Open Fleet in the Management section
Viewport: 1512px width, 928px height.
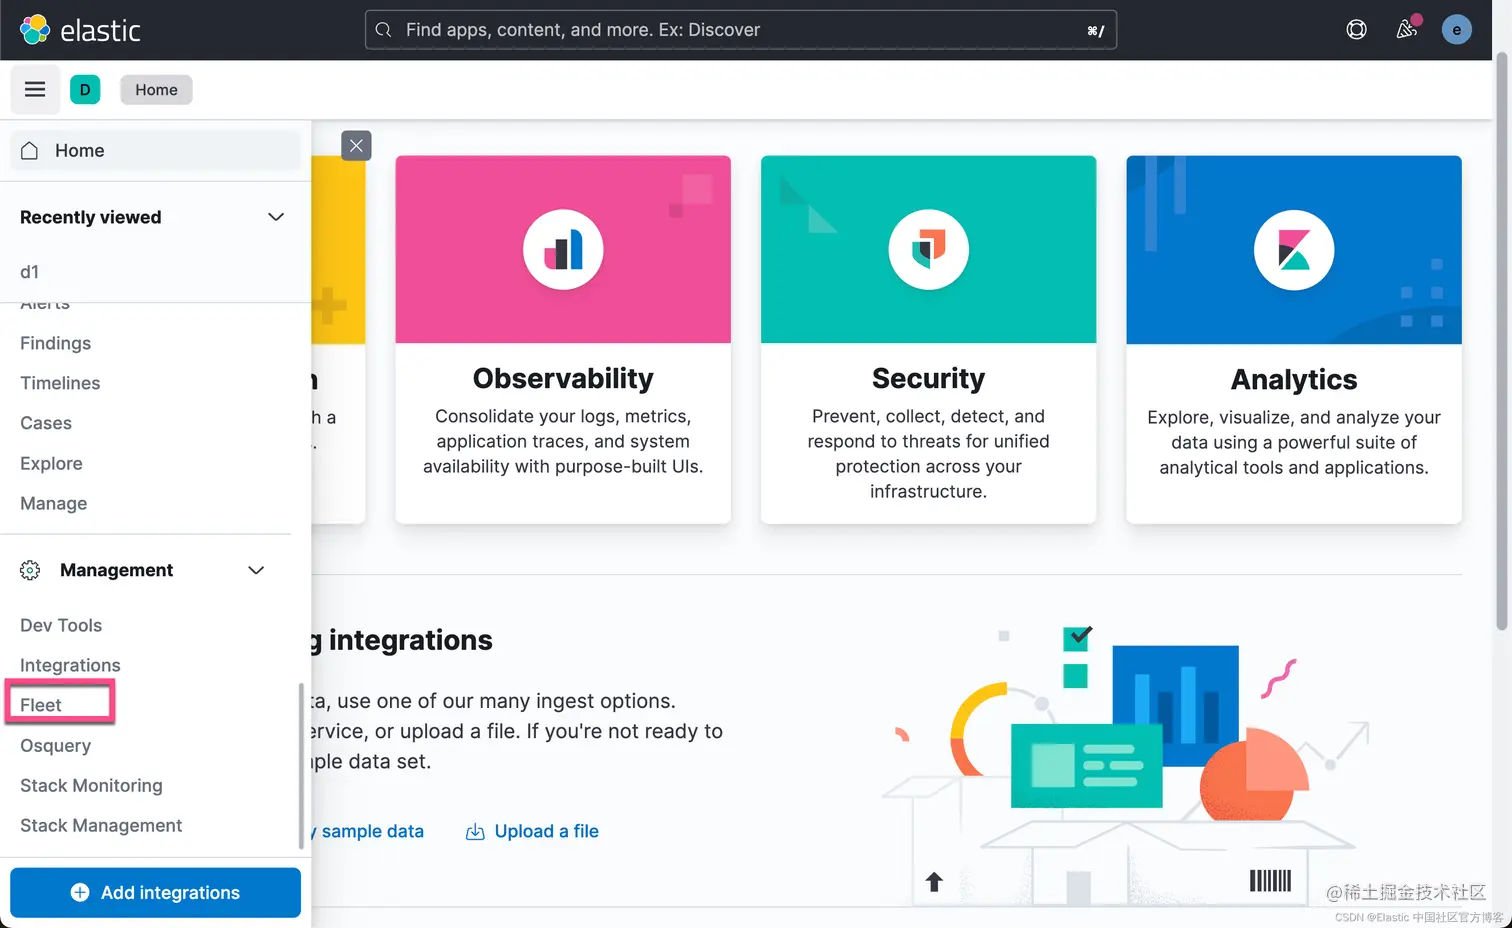(41, 705)
